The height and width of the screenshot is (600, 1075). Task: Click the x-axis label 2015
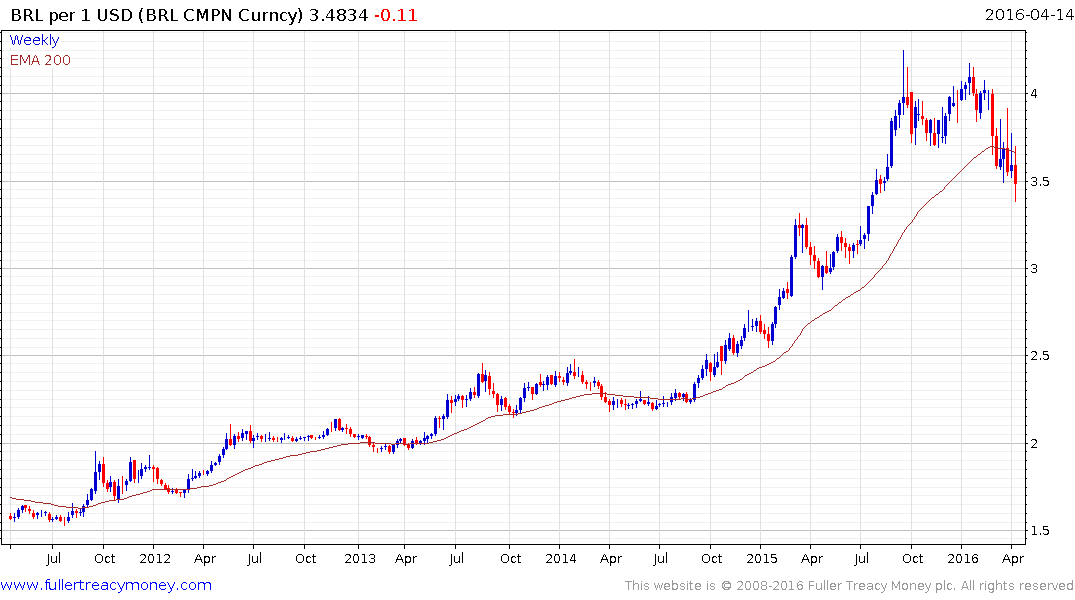pyautogui.click(x=762, y=558)
